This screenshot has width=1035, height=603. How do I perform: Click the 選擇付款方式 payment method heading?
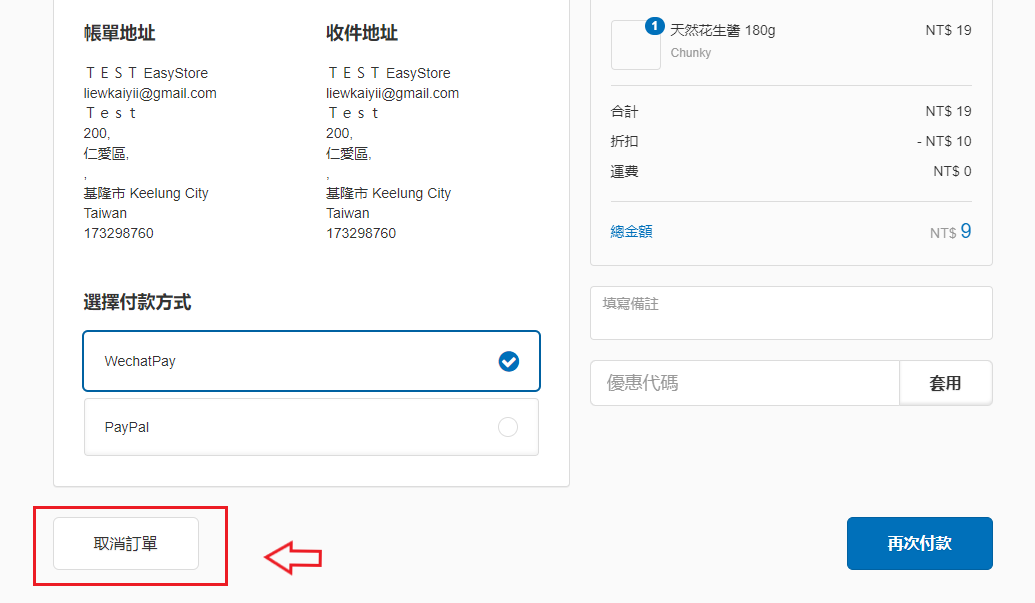tap(137, 302)
